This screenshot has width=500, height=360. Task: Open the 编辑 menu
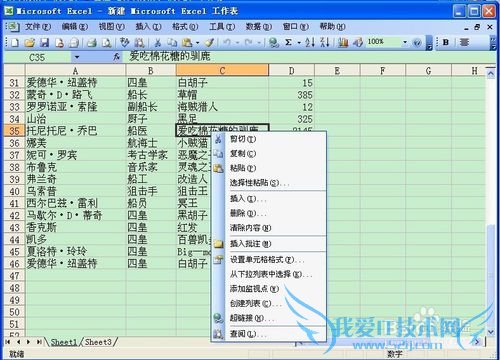click(75, 26)
